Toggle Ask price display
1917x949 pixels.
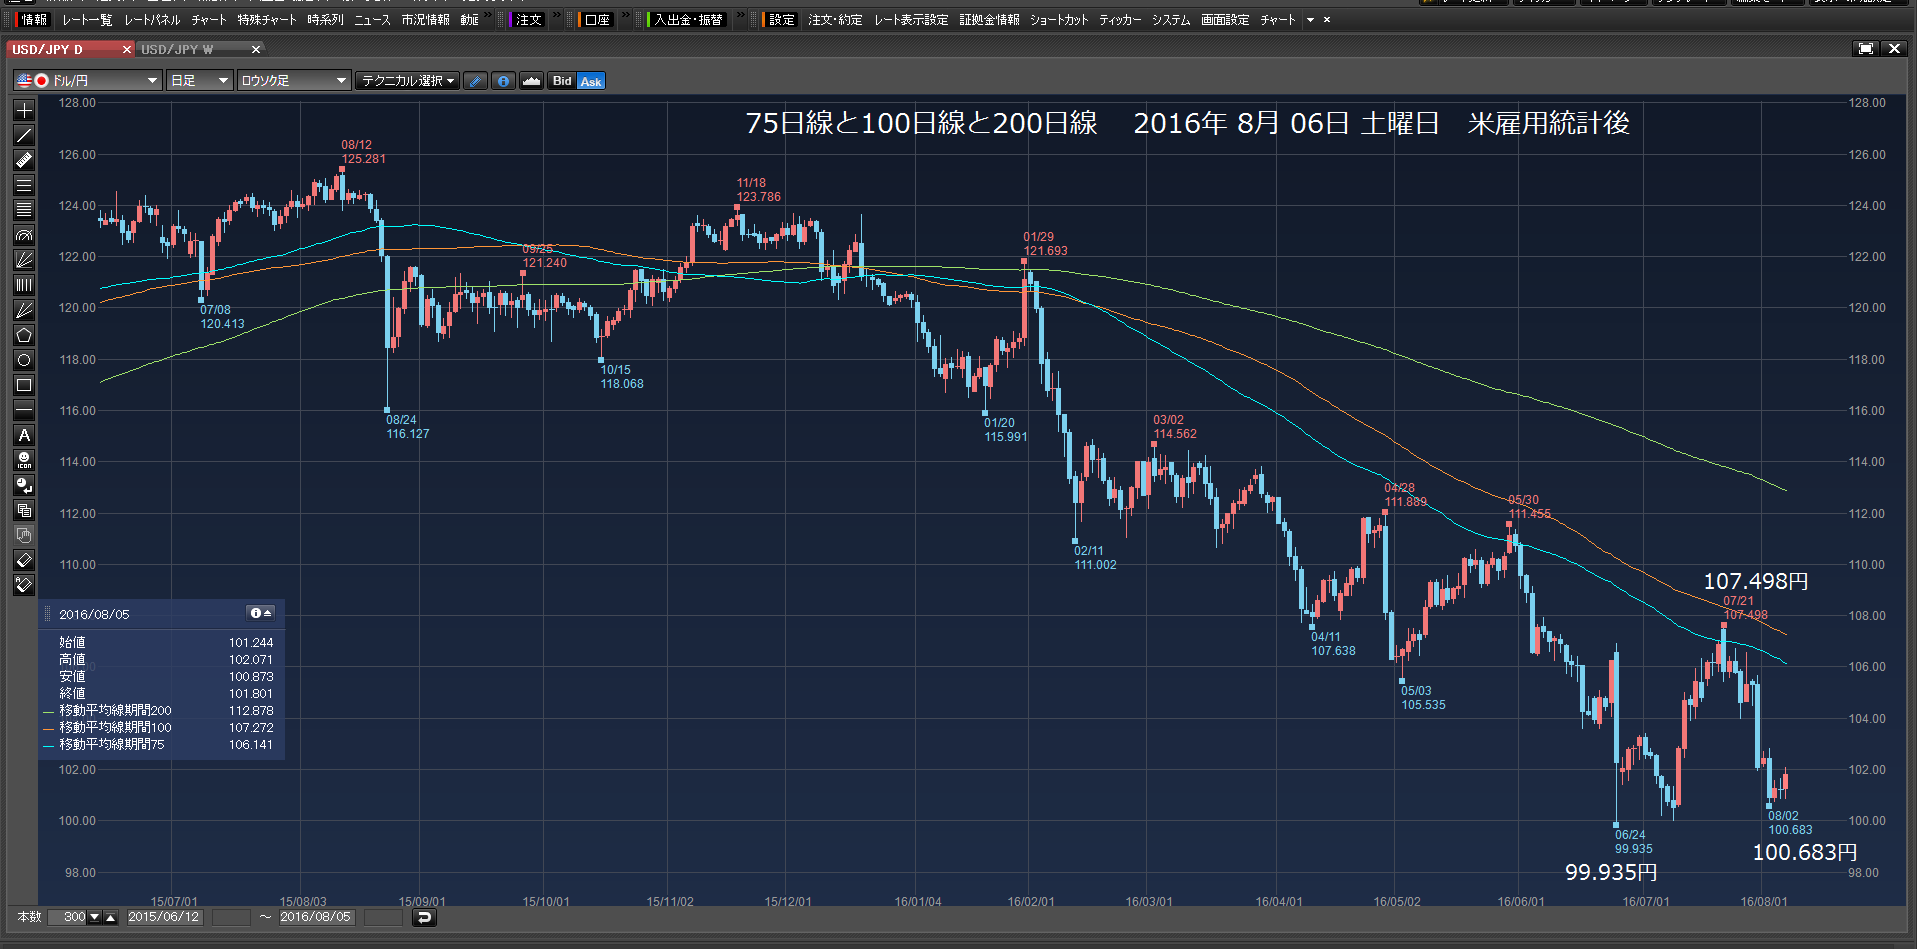coord(591,81)
